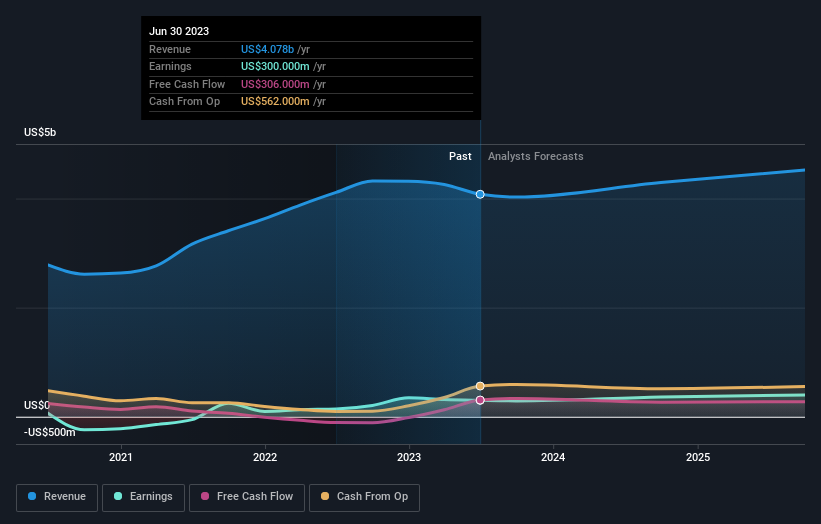Click the US$300.000m earnings value
The image size is (821, 524).
pyautogui.click(x=275, y=66)
